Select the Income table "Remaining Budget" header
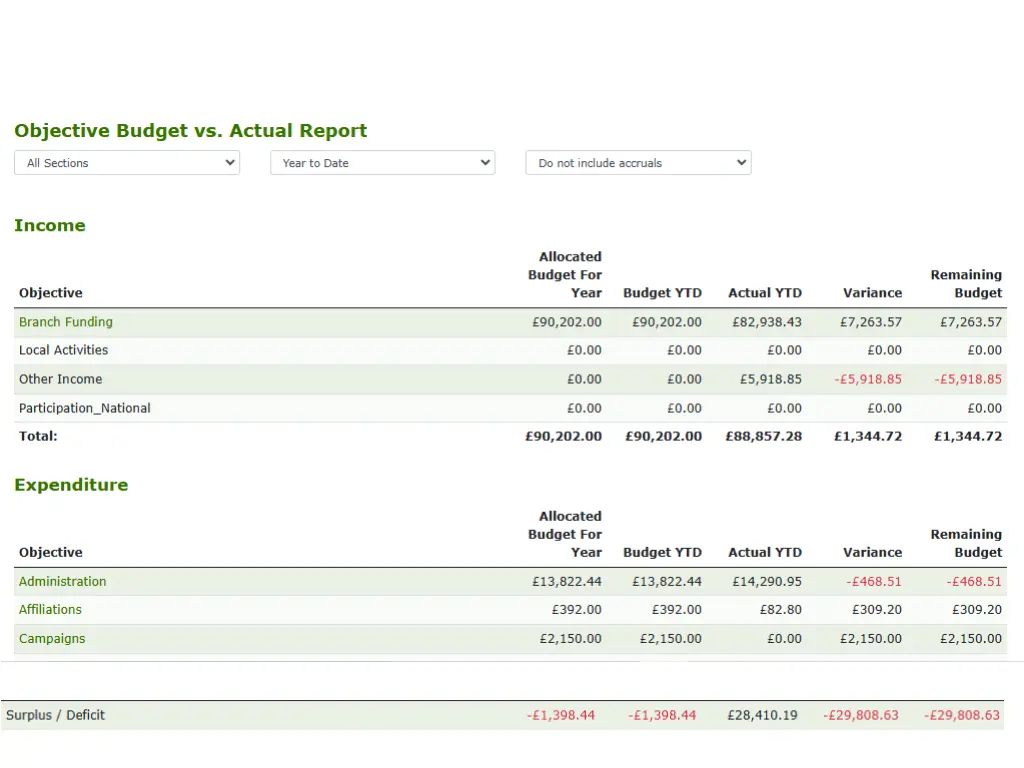The image size is (1024, 768). [x=967, y=283]
